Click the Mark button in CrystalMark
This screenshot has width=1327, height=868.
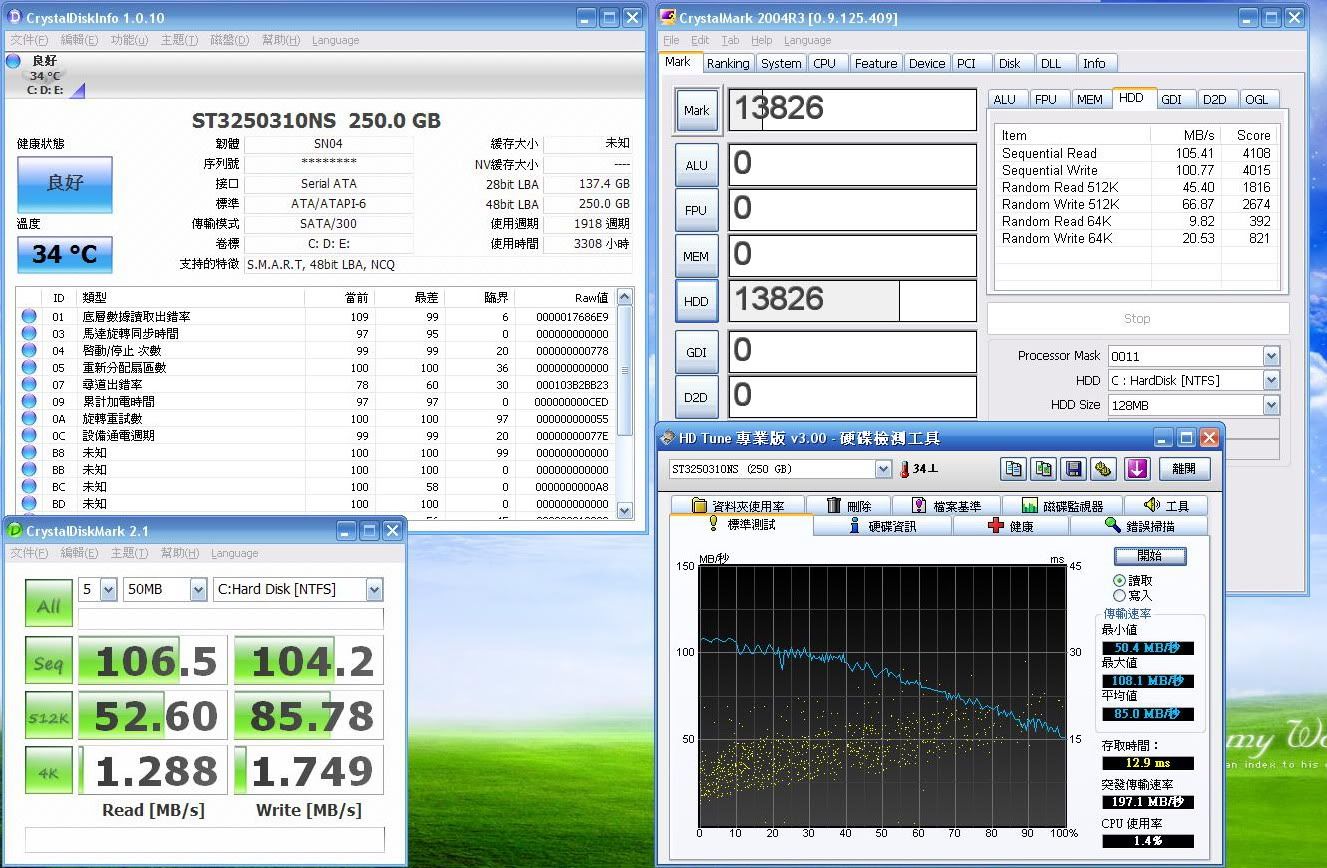pos(697,111)
